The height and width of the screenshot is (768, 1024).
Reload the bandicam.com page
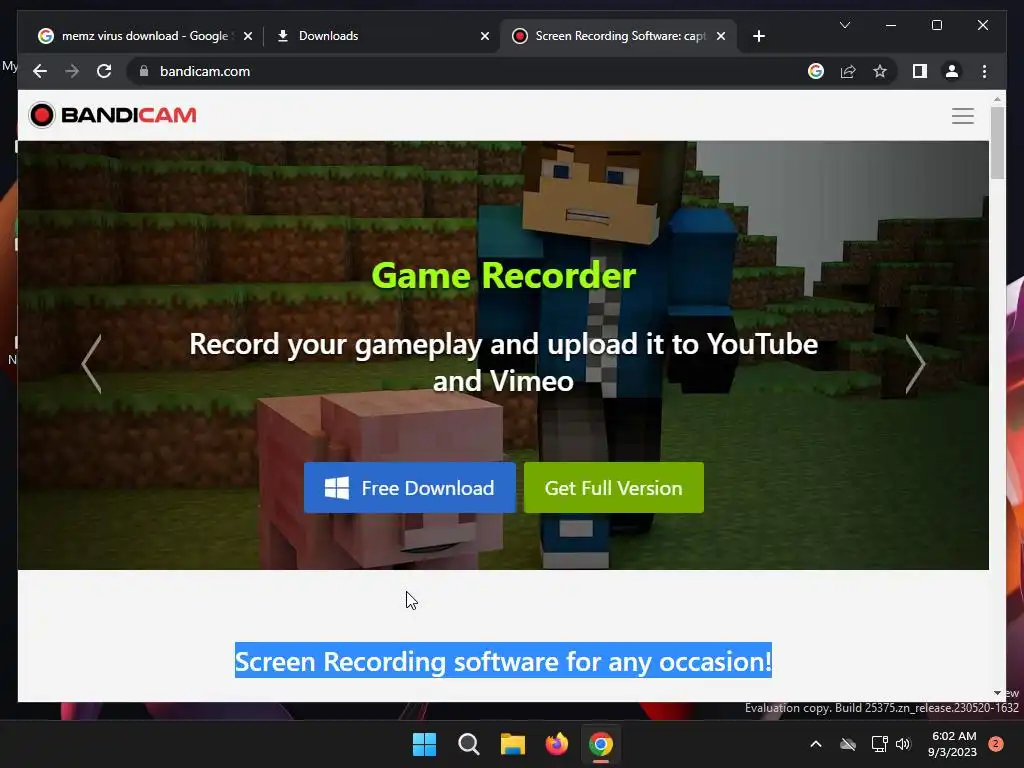click(x=104, y=71)
